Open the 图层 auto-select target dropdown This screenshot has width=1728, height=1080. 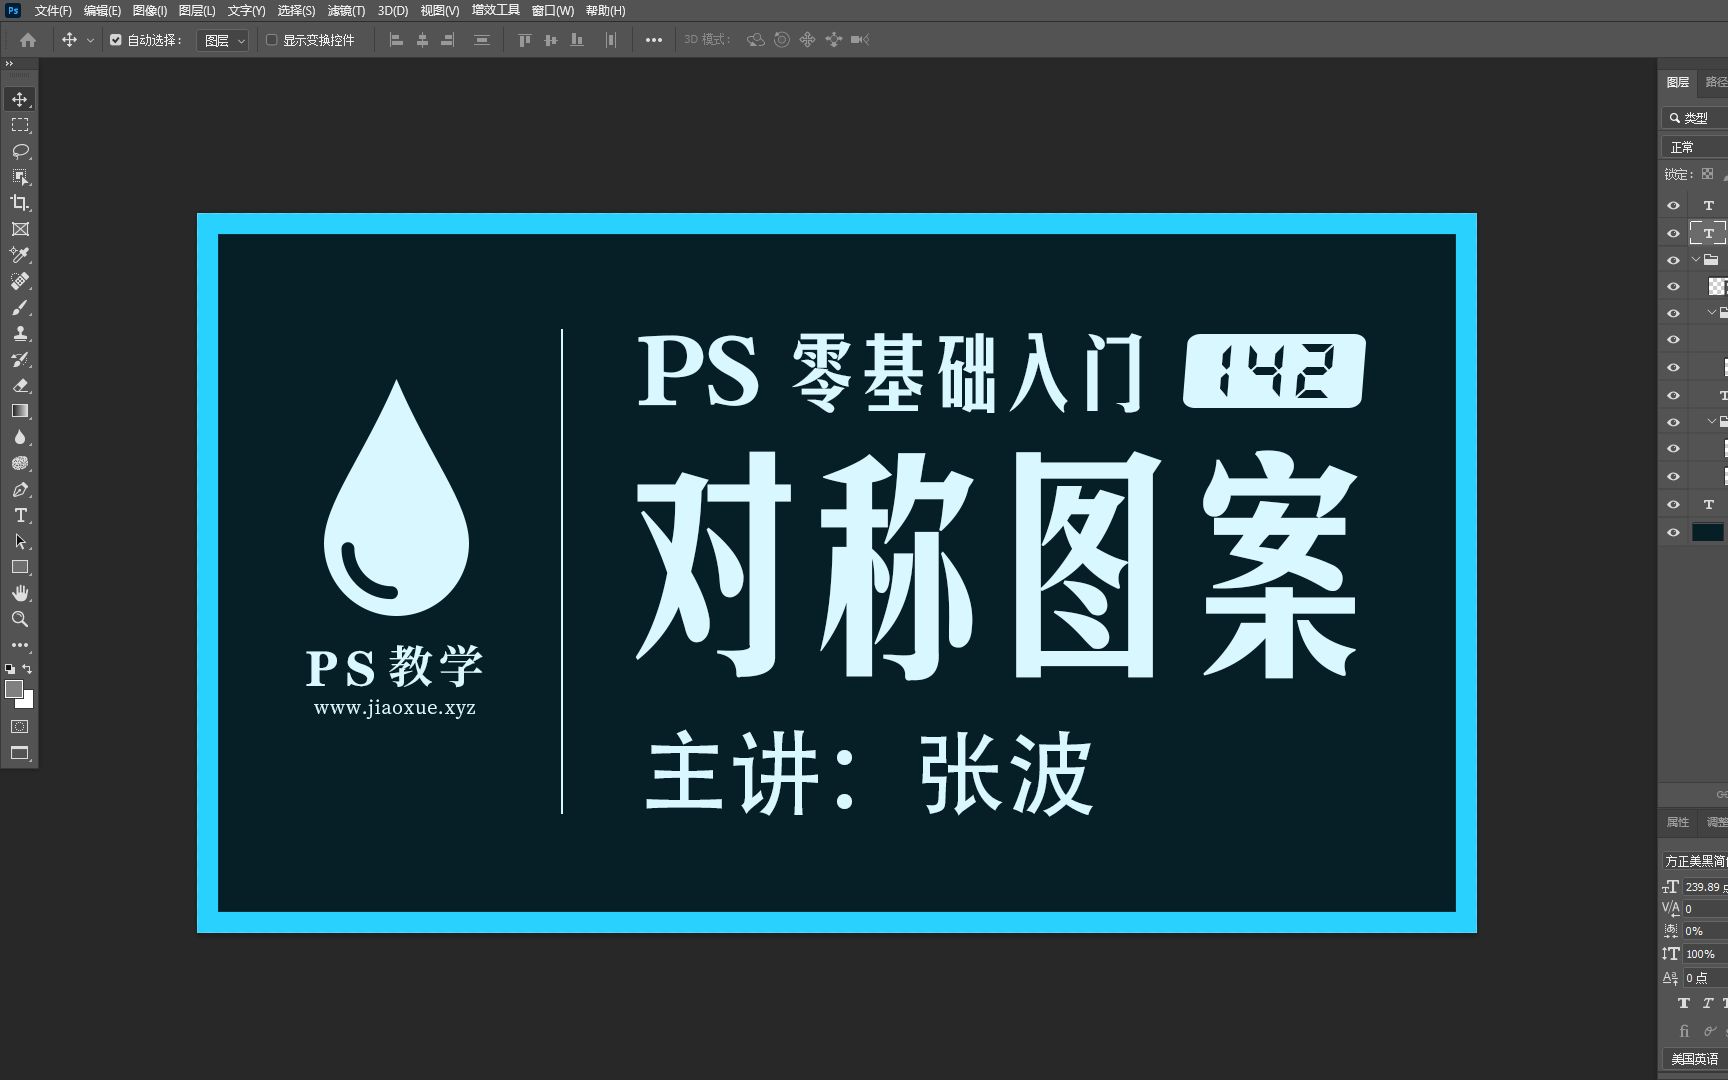[x=223, y=40]
